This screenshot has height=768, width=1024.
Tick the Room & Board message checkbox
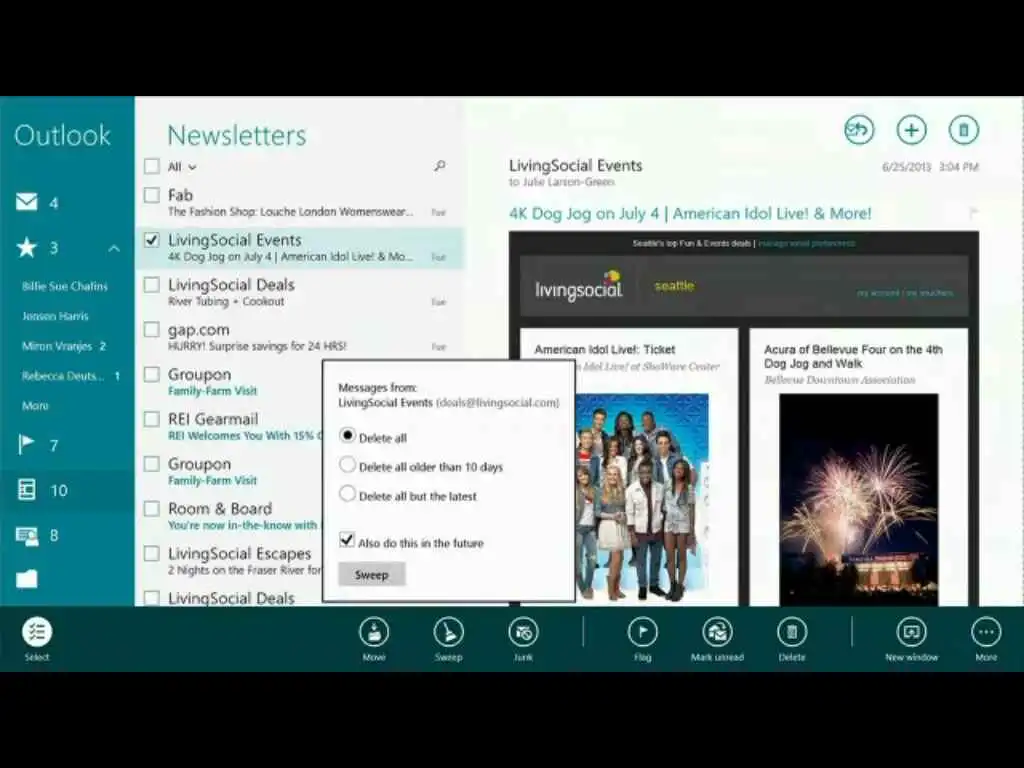(152, 509)
